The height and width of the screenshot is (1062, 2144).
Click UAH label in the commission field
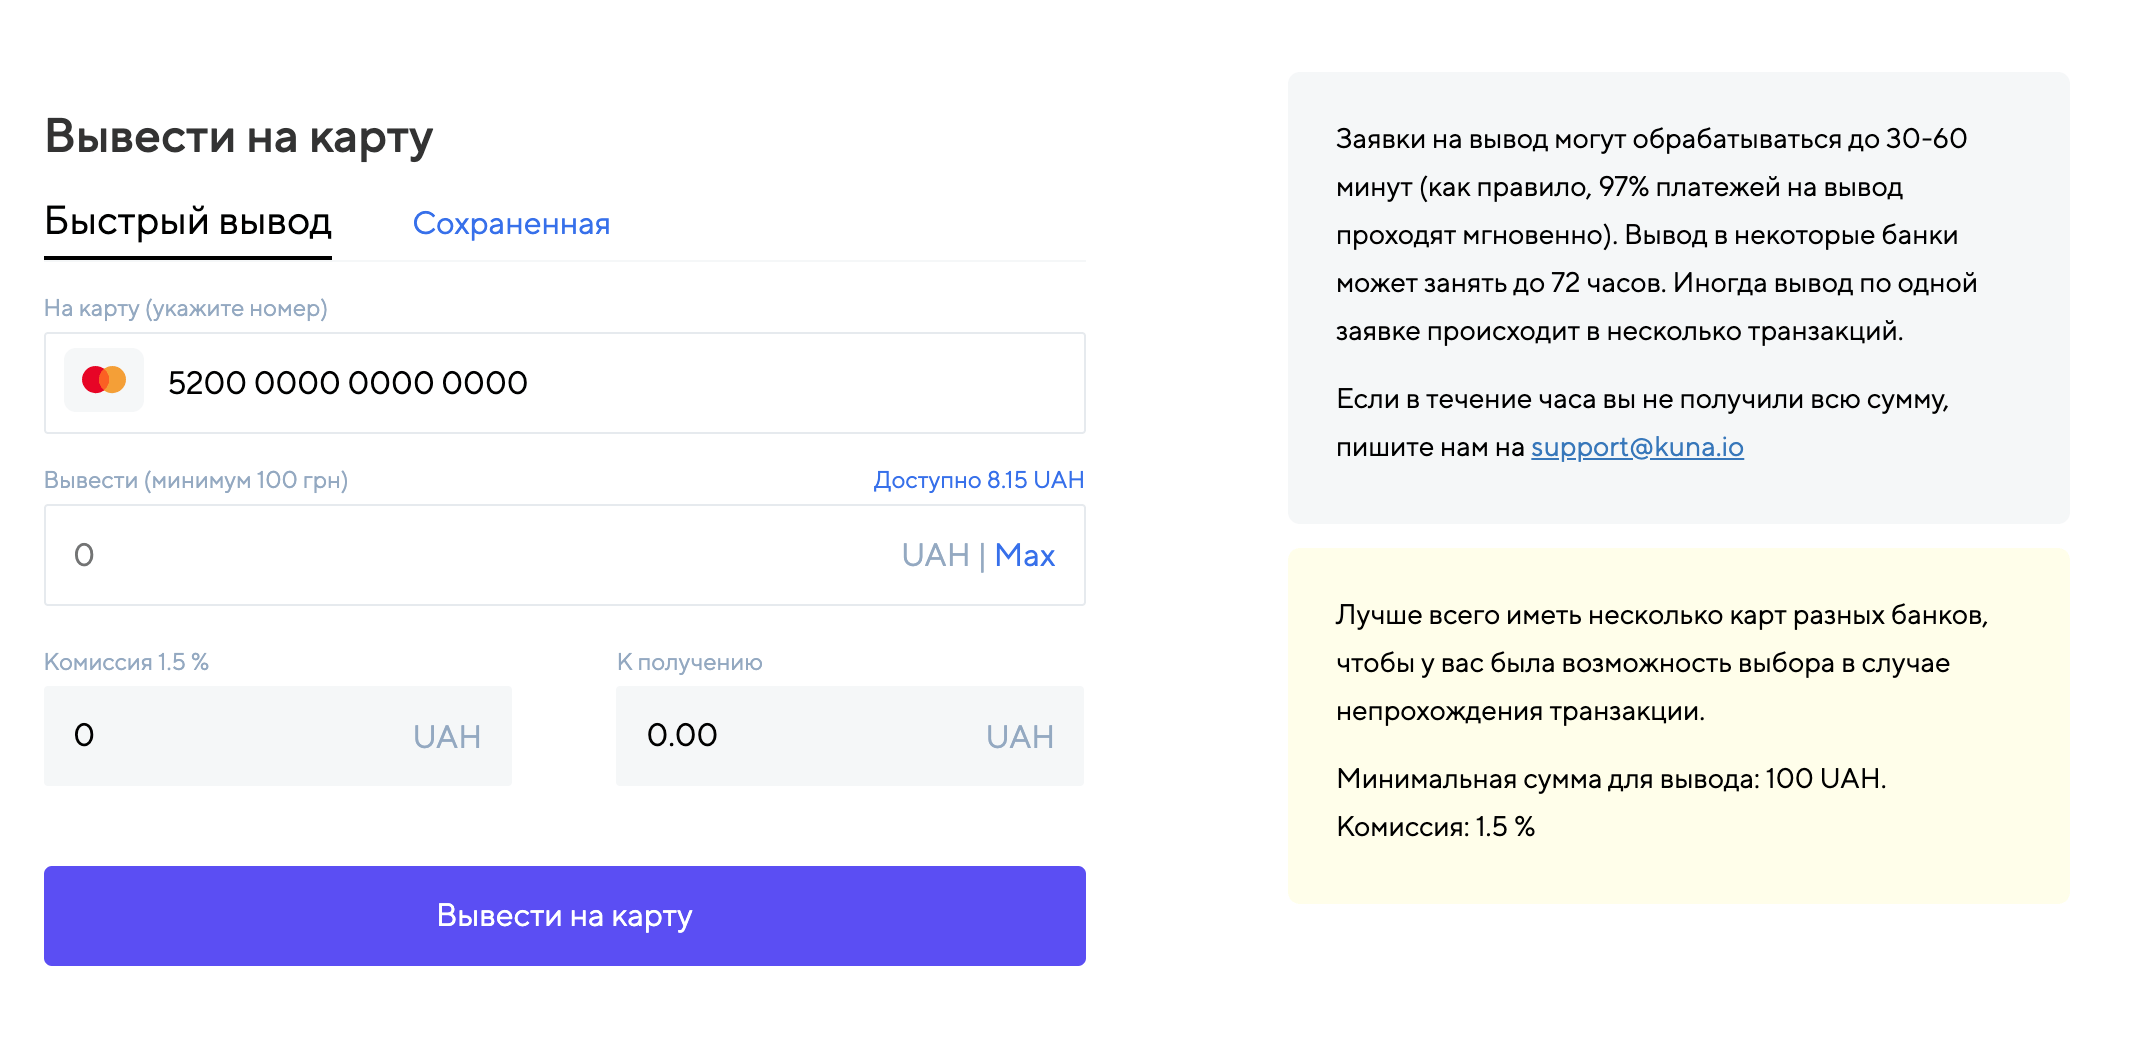pyautogui.click(x=447, y=737)
